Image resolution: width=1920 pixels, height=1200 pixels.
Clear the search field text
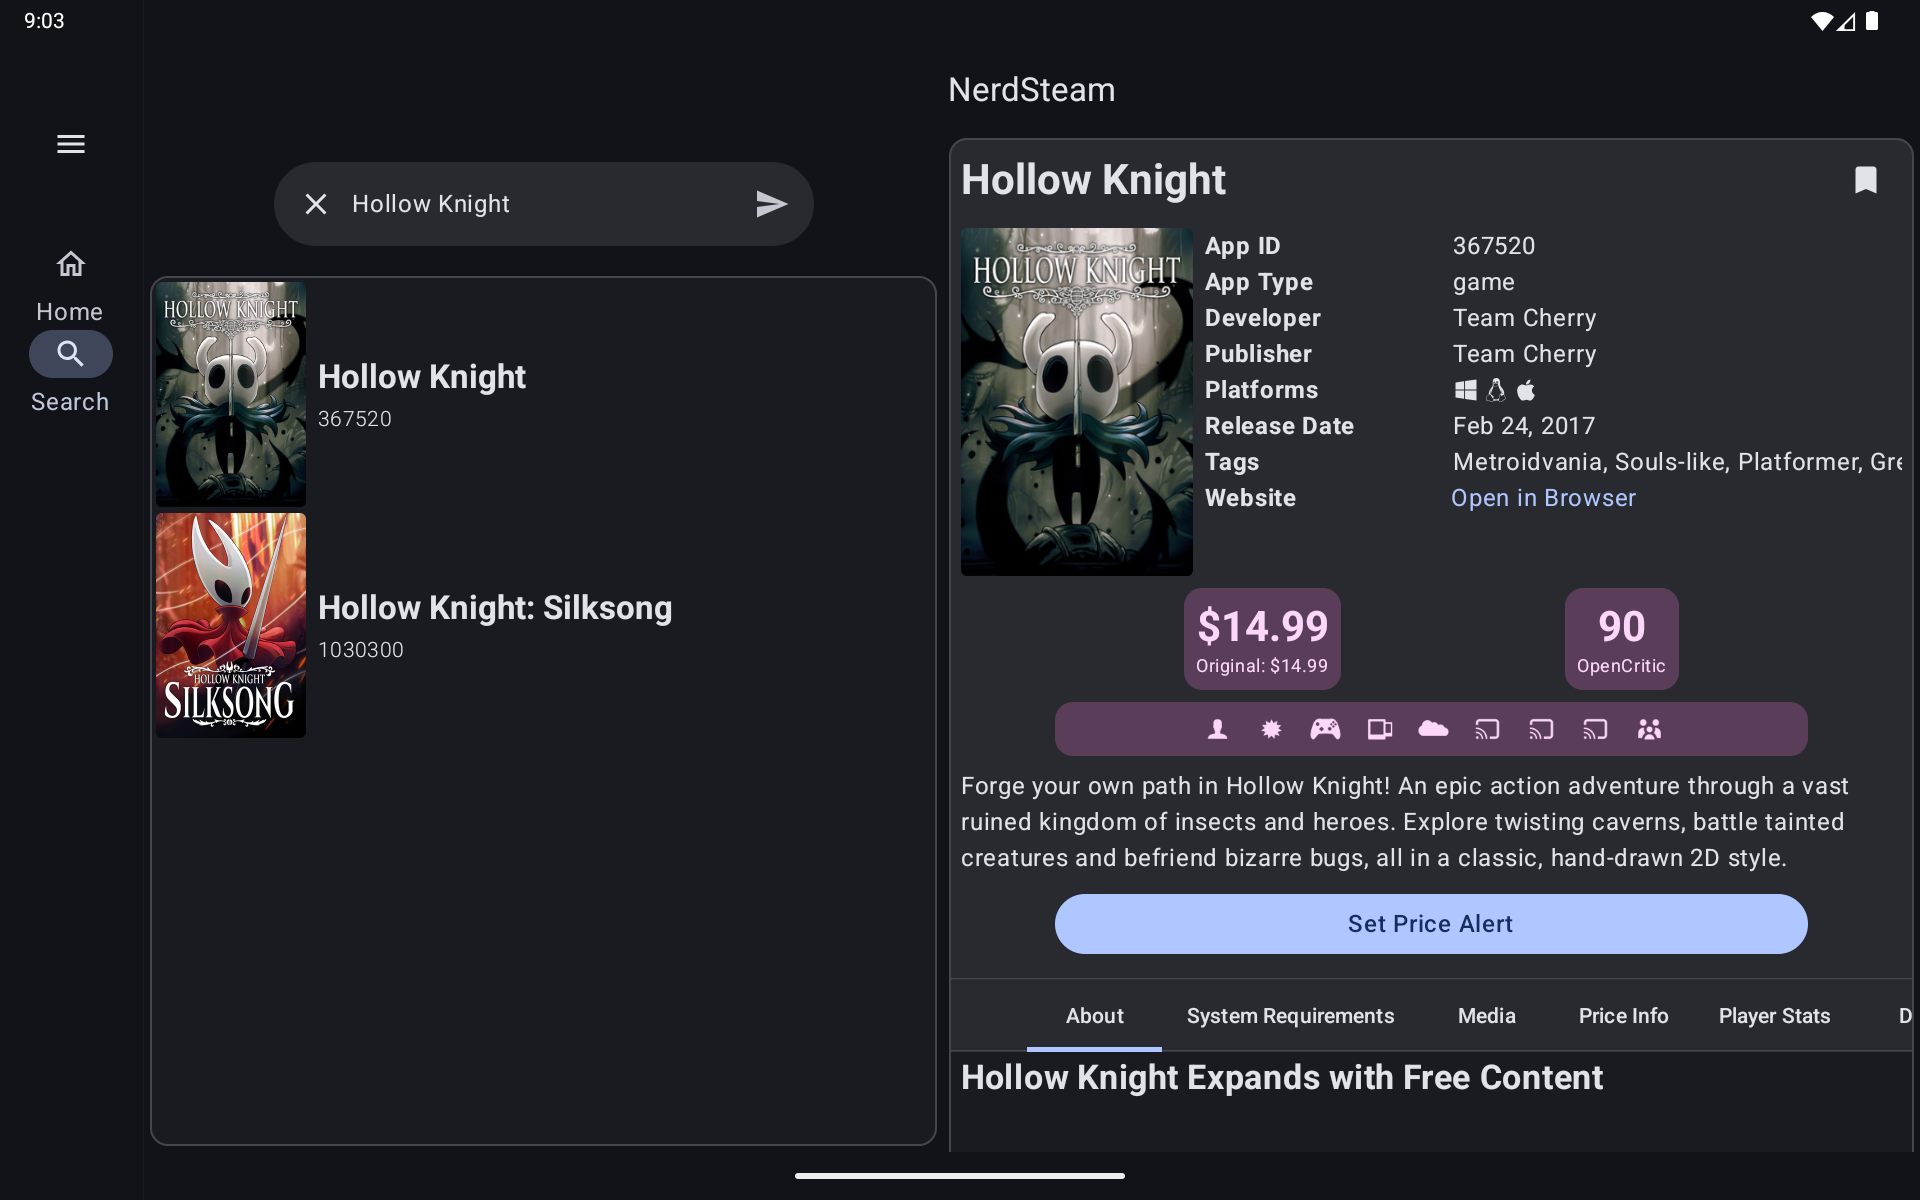316,204
